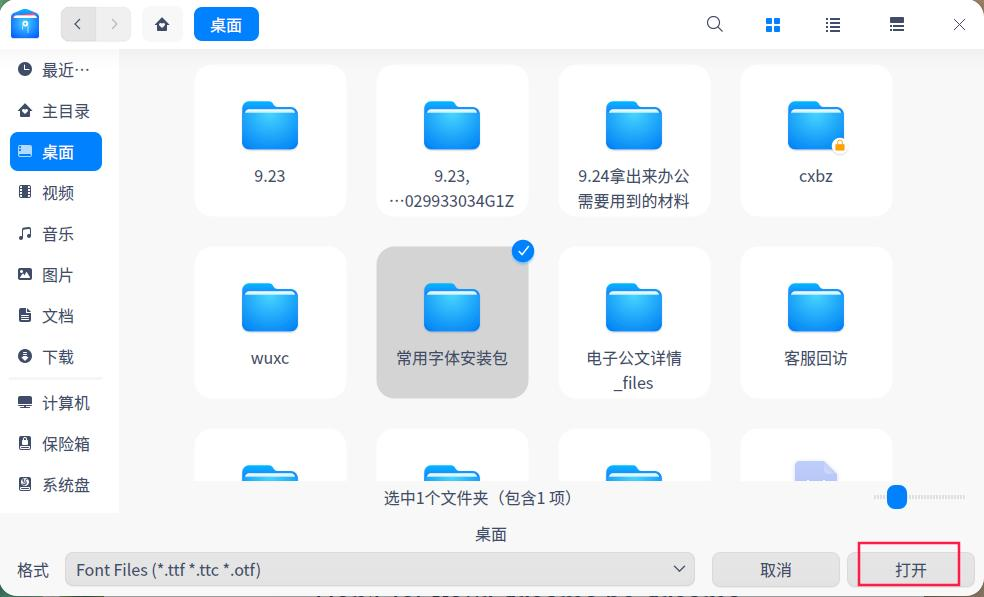Click the 桌面 breadcrumb in address bar
The image size is (984, 597).
[226, 24]
